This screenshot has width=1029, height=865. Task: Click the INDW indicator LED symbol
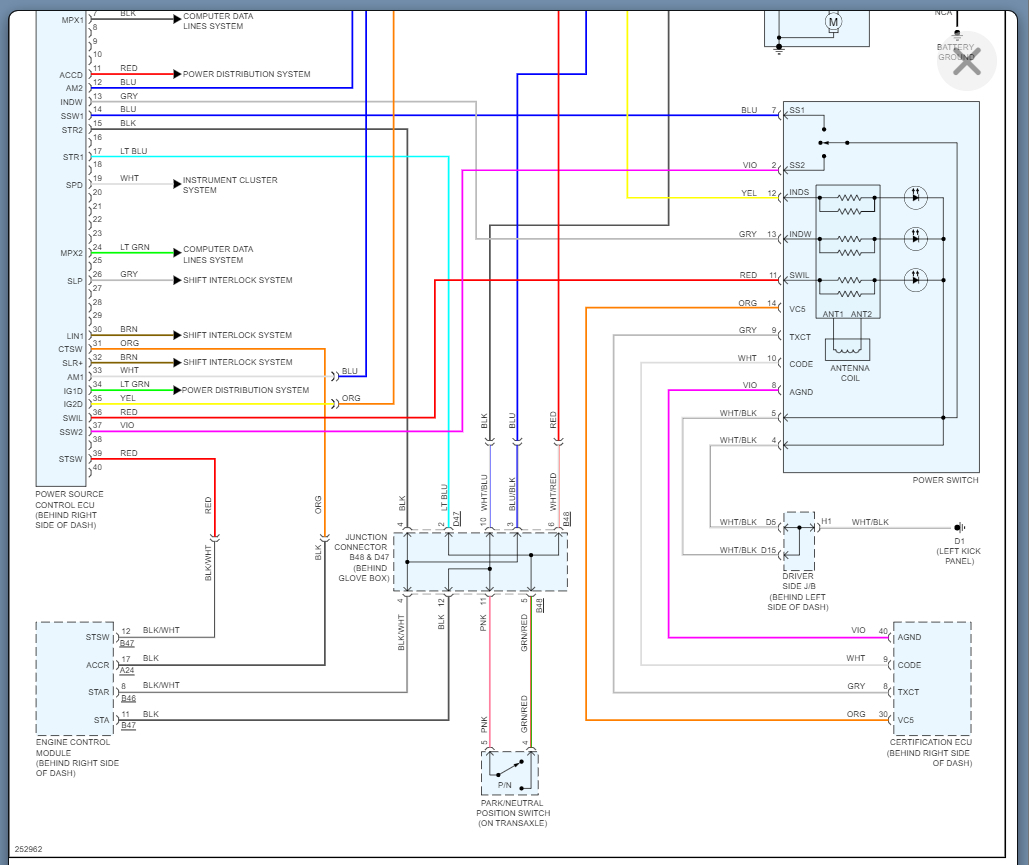(915, 239)
